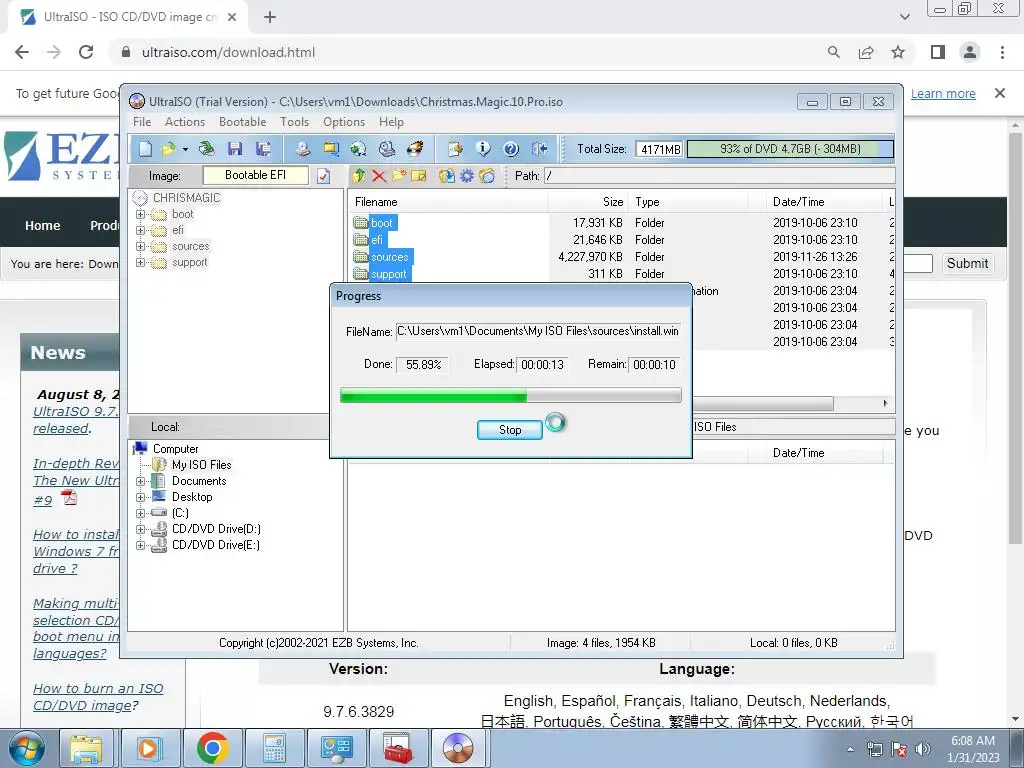Image resolution: width=1024 pixels, height=768 pixels.
Task: Click the Properties info icon
Action: (483, 149)
